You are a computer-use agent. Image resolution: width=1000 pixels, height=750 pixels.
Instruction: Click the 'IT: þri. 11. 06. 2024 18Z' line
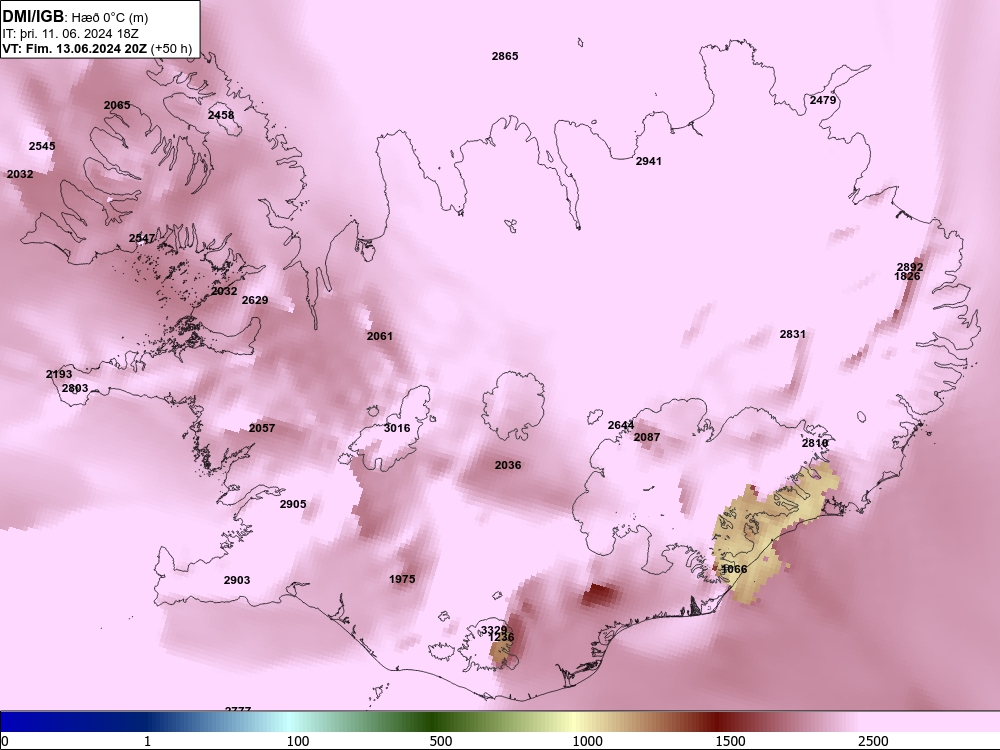[70, 33]
